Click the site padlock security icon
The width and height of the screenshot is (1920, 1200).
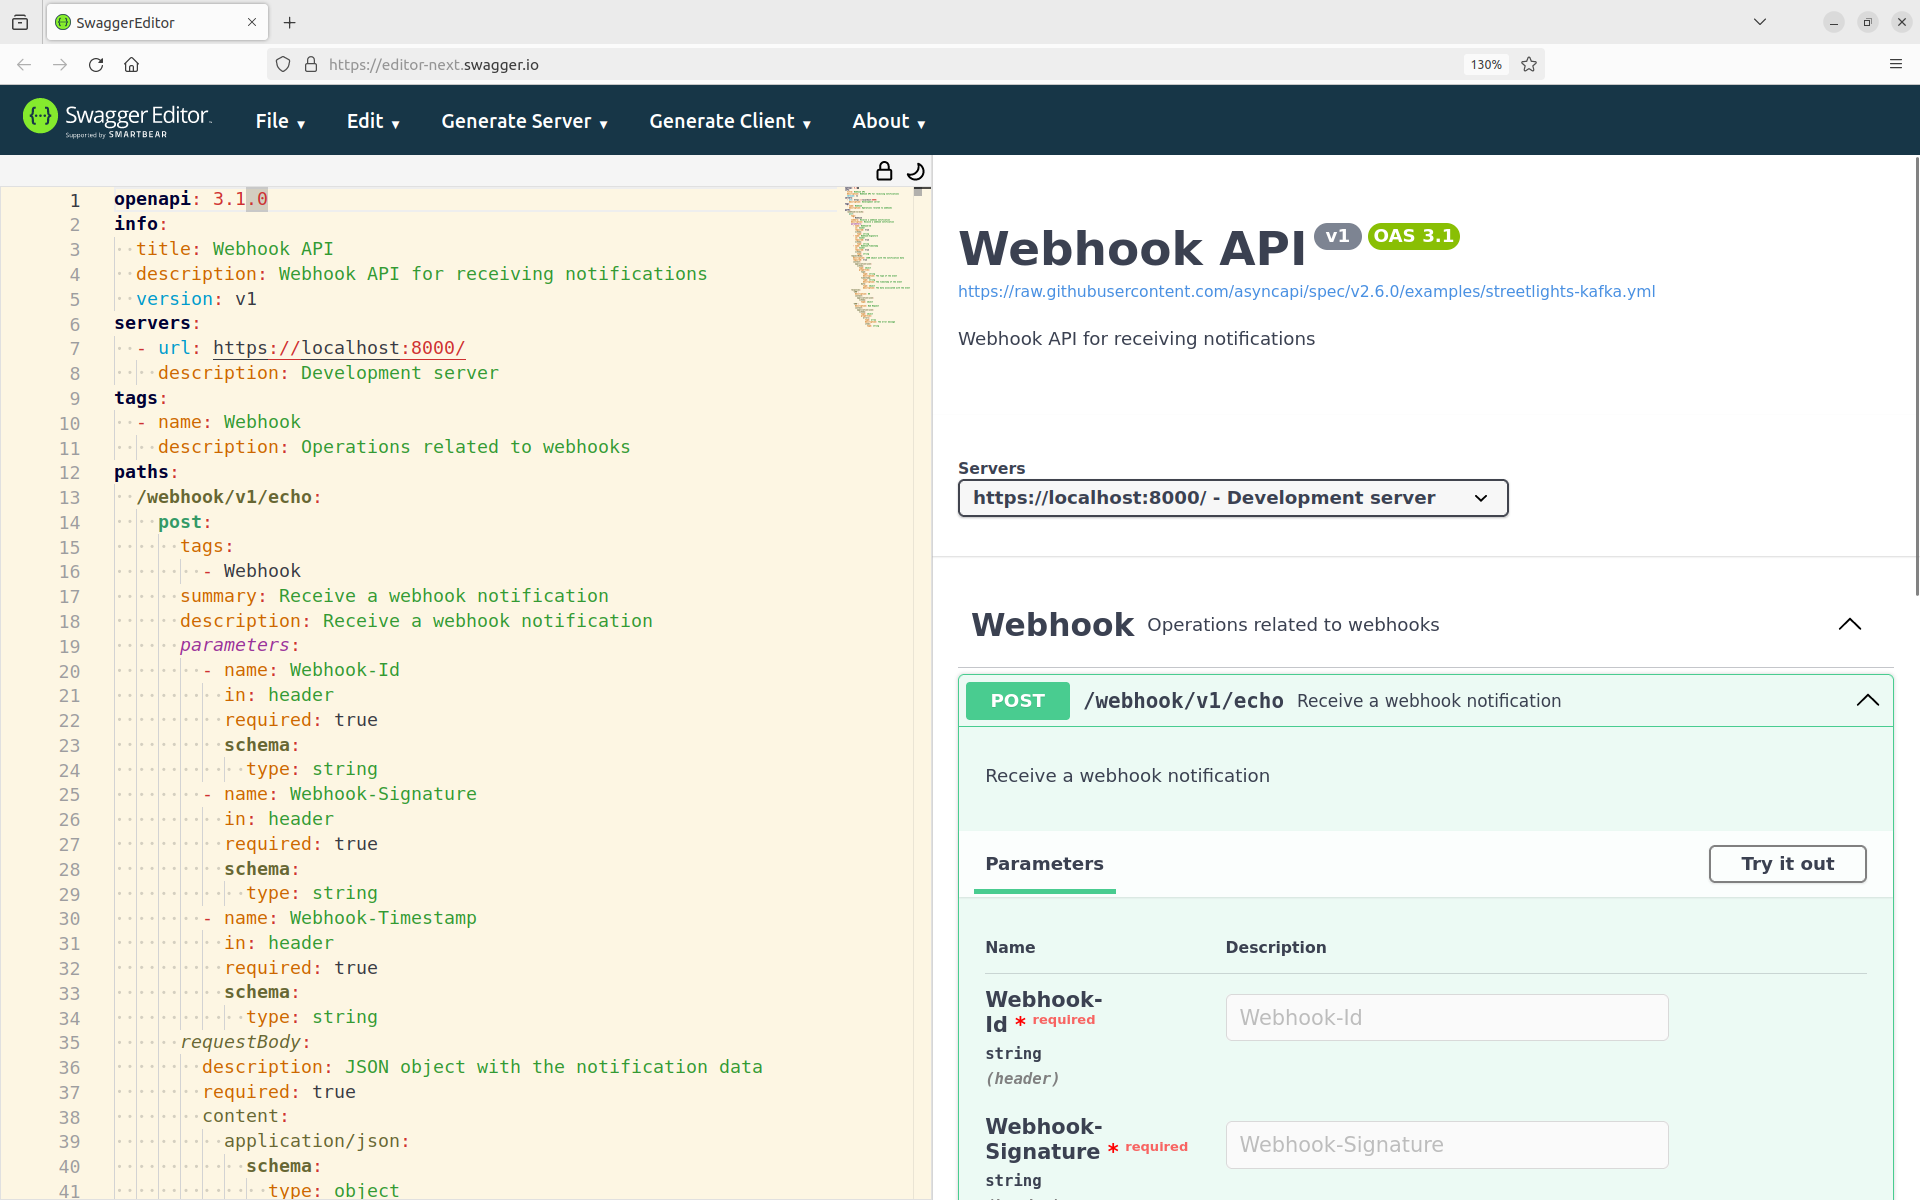tap(311, 64)
